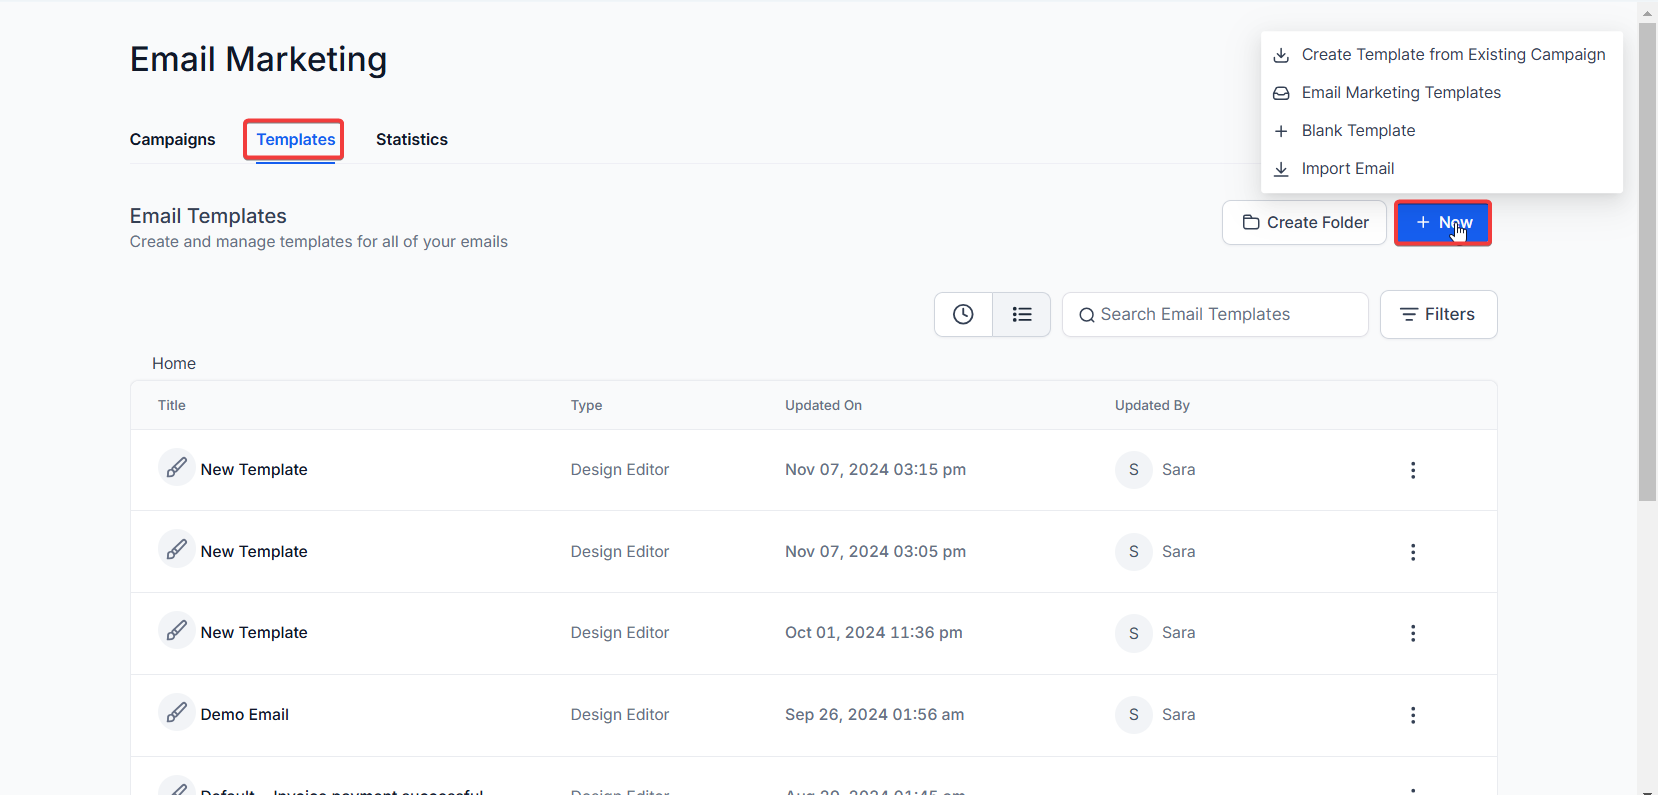Image resolution: width=1658 pixels, height=795 pixels.
Task: Select Import Email from dropdown menu
Action: coord(1347,169)
